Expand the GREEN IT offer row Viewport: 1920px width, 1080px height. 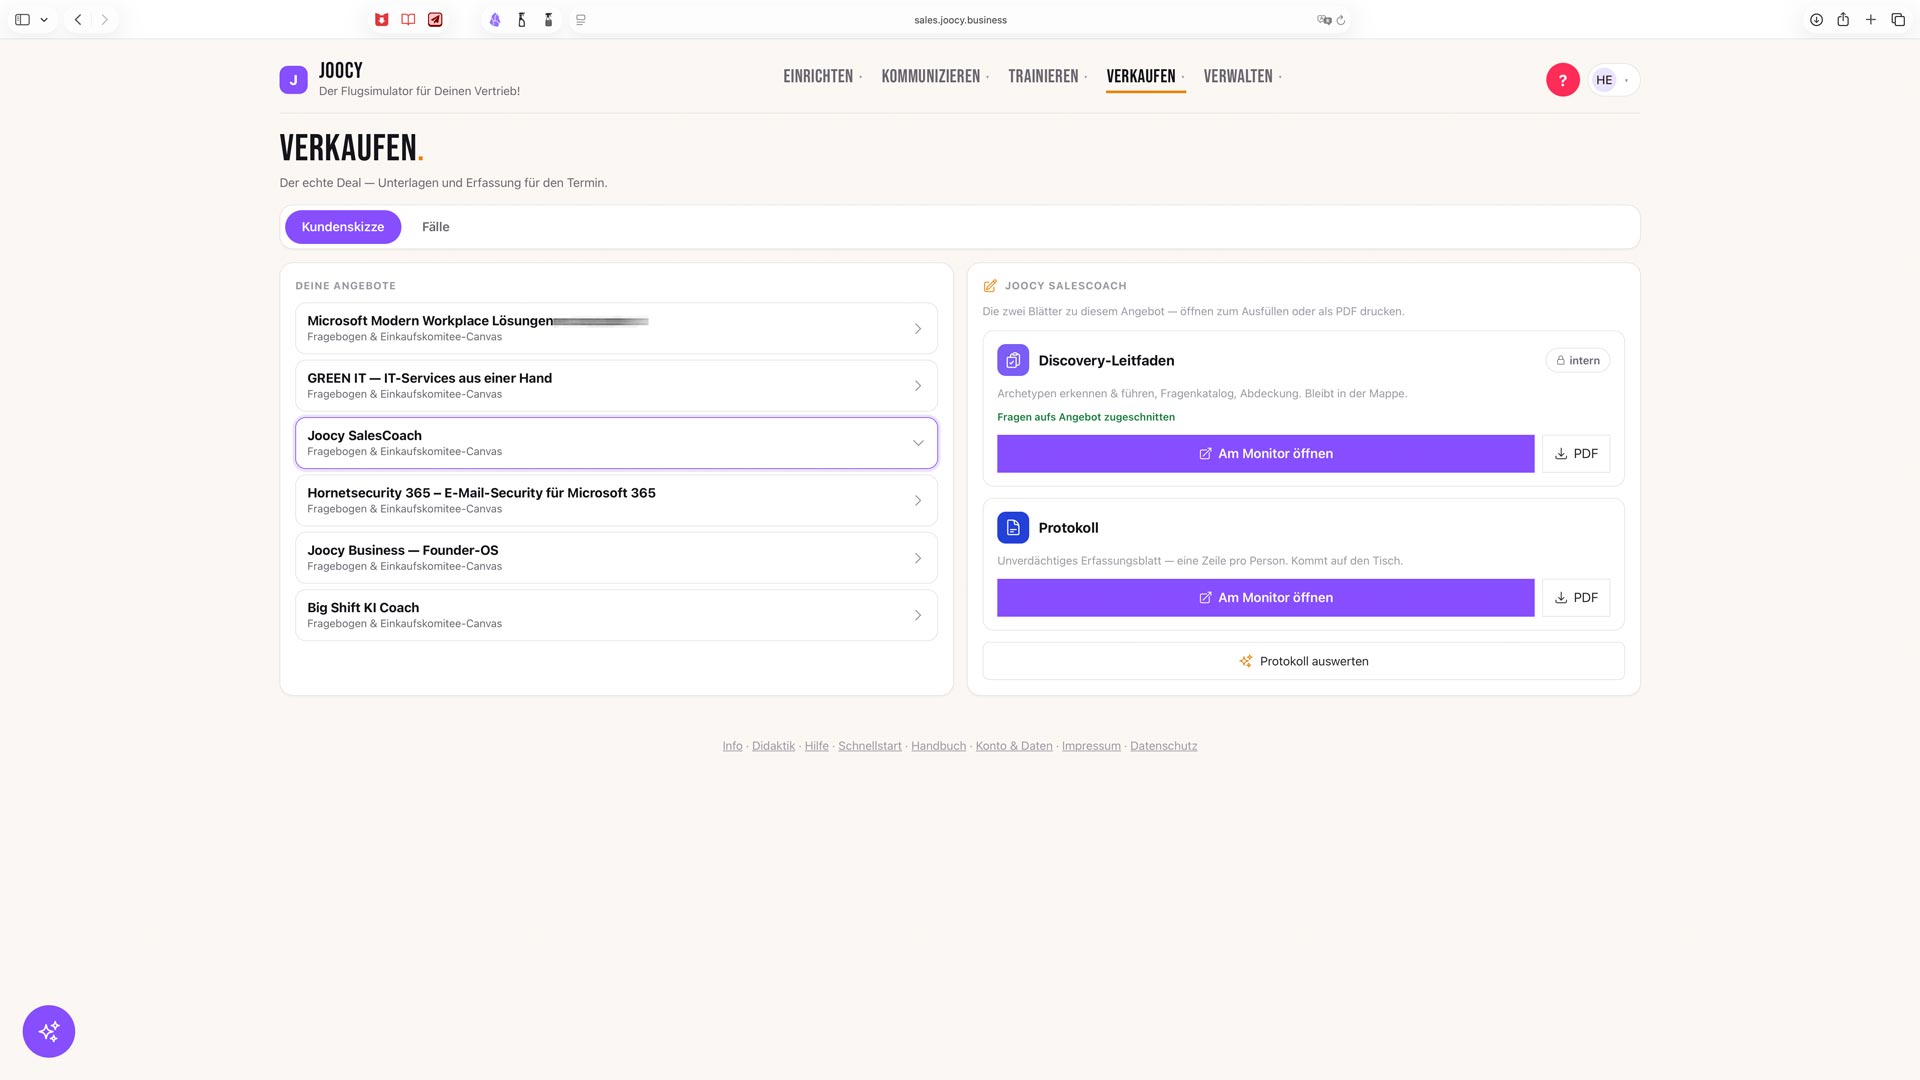616,386
